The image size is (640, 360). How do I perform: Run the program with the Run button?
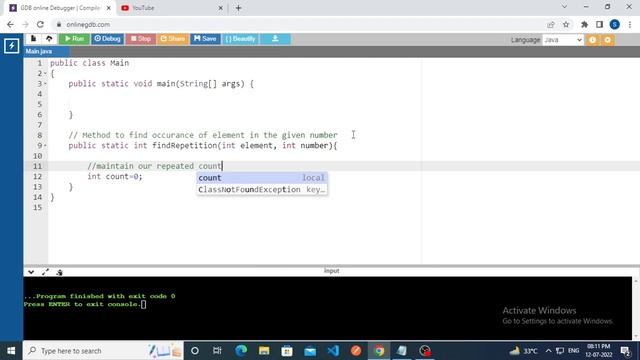point(74,39)
